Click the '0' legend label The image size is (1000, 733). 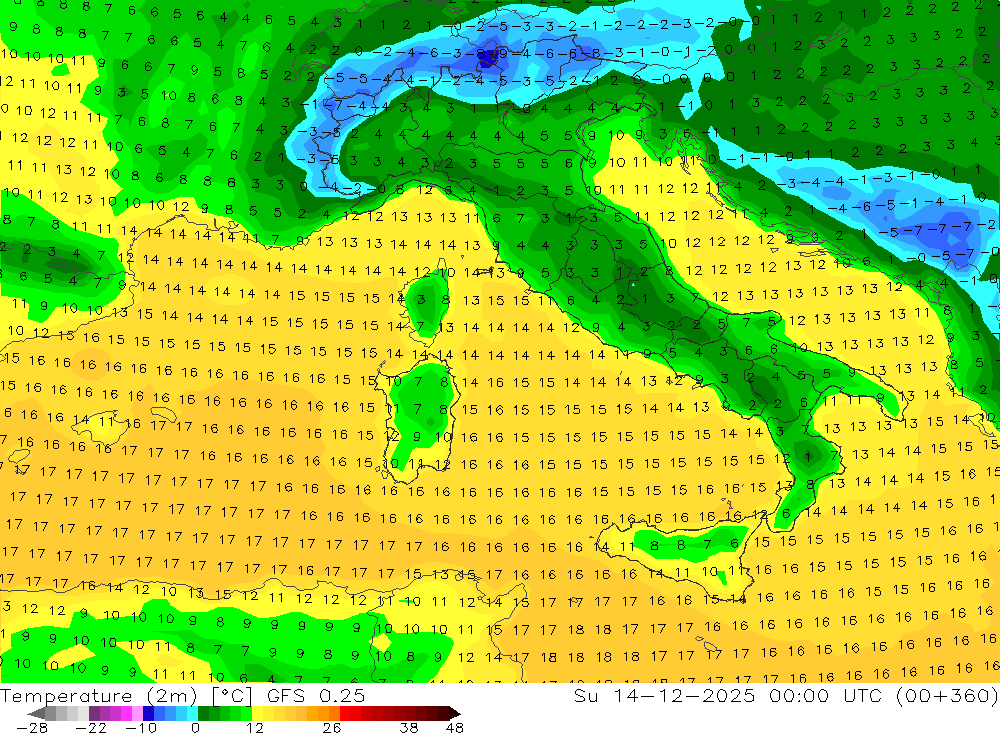click(x=195, y=728)
